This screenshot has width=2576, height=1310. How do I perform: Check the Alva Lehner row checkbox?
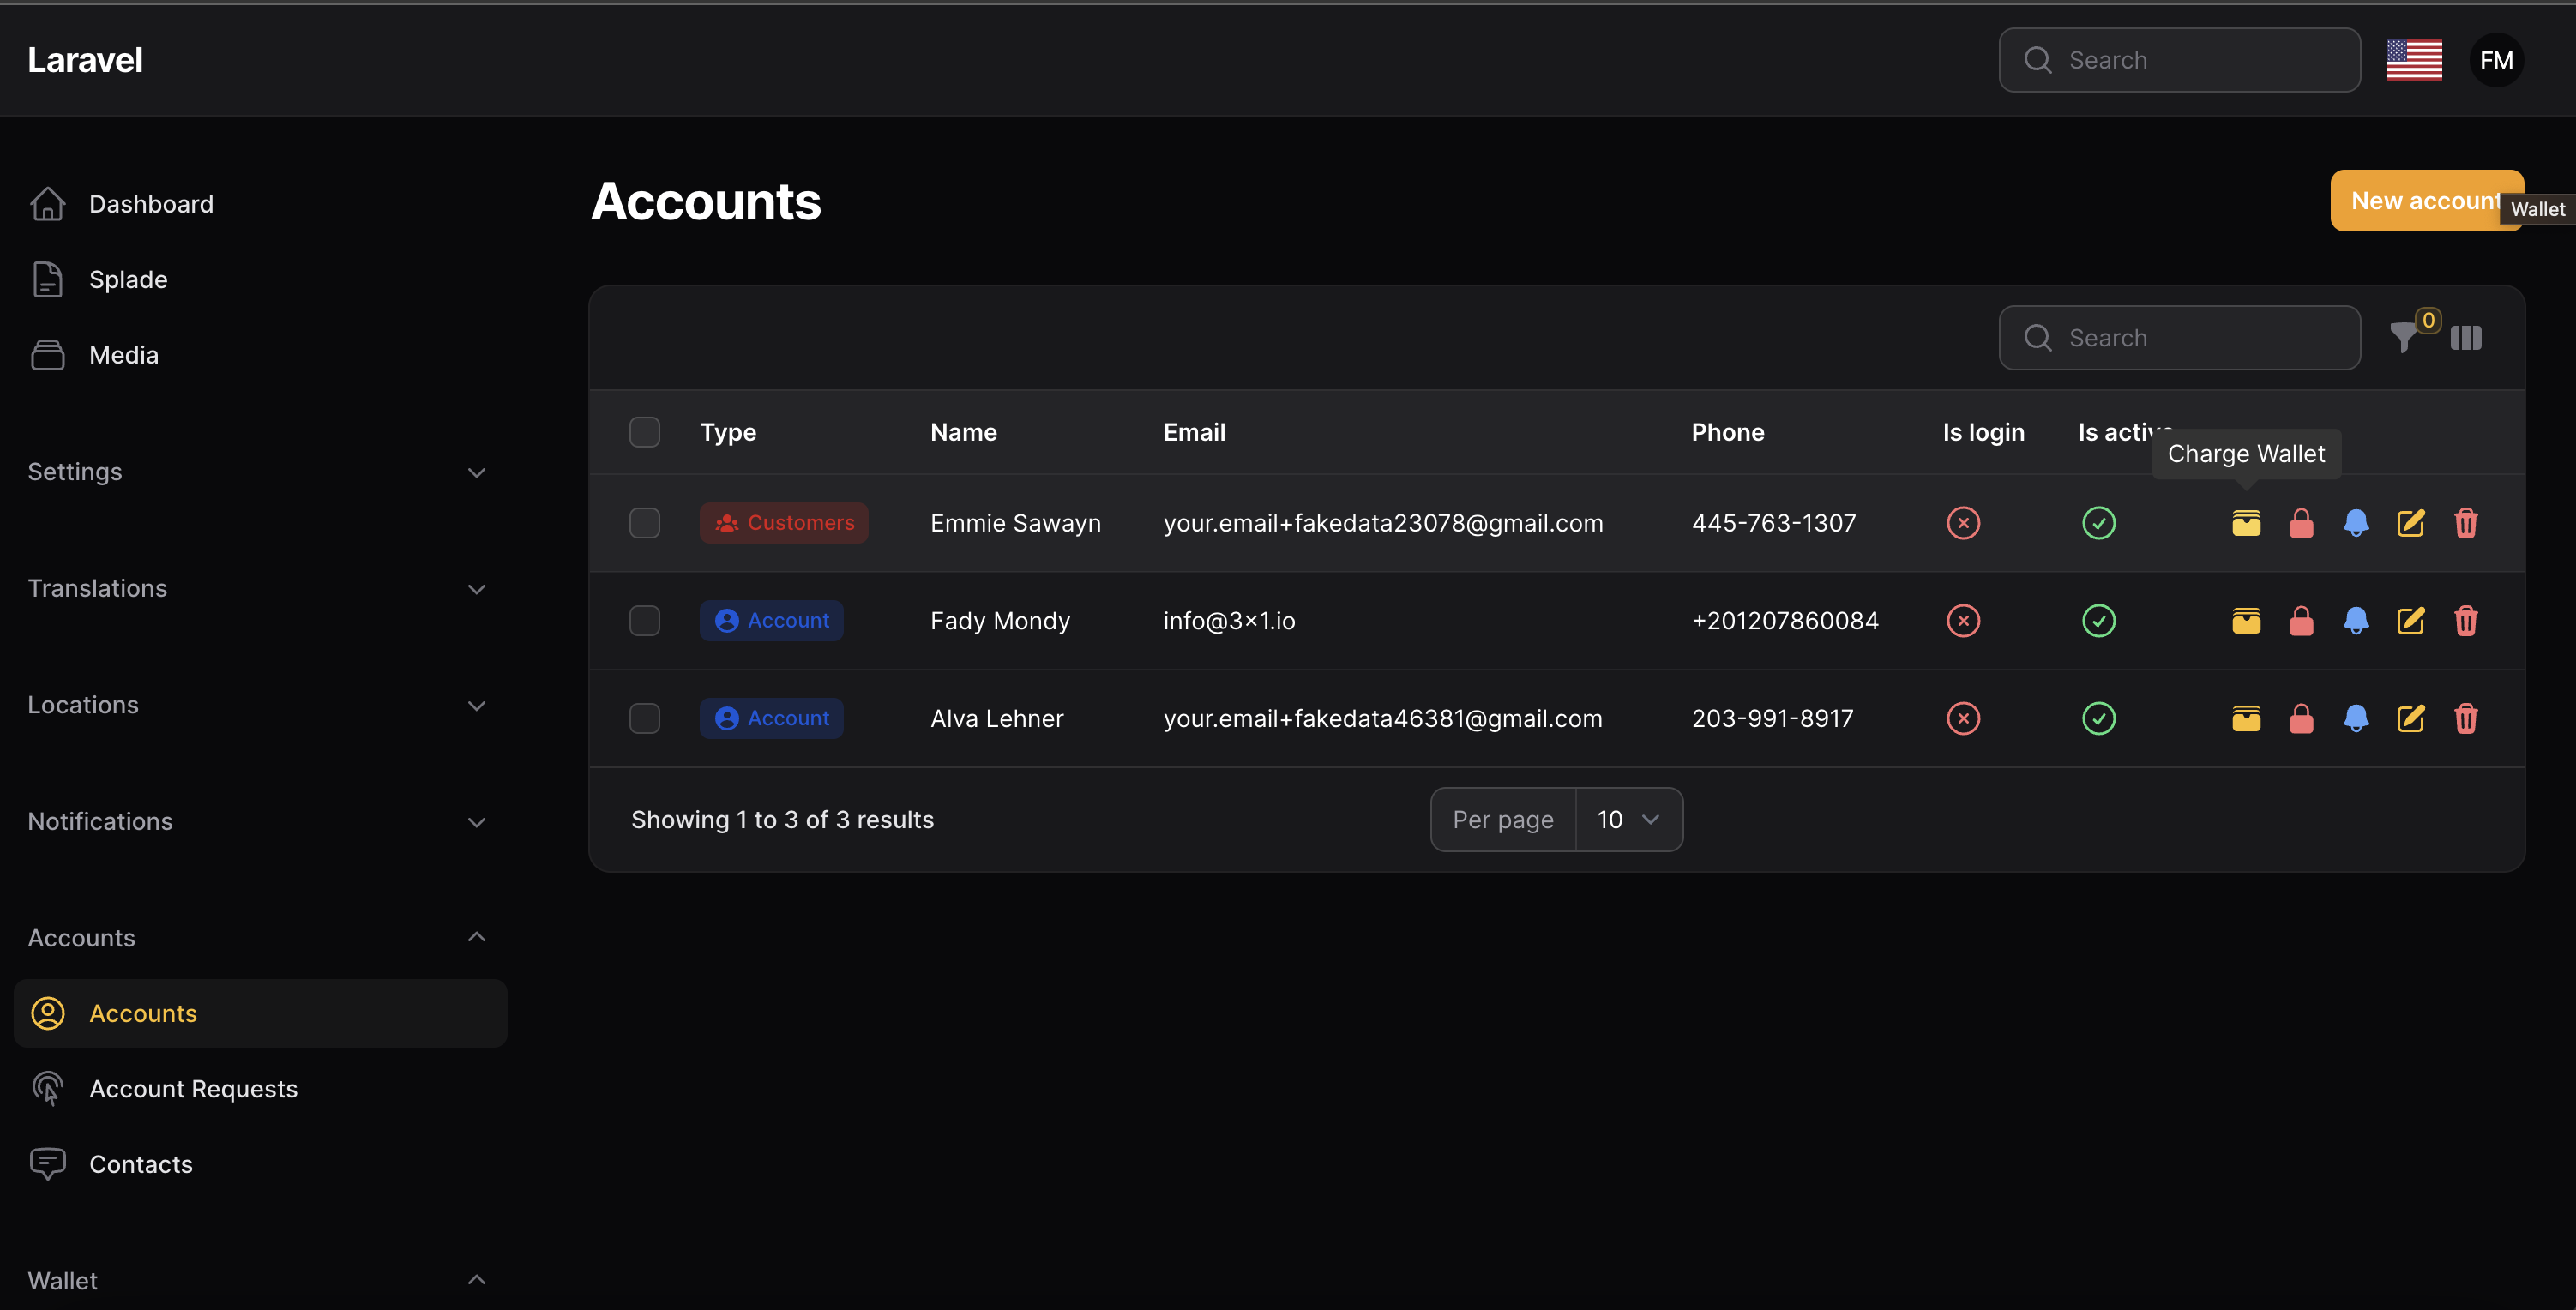point(644,718)
